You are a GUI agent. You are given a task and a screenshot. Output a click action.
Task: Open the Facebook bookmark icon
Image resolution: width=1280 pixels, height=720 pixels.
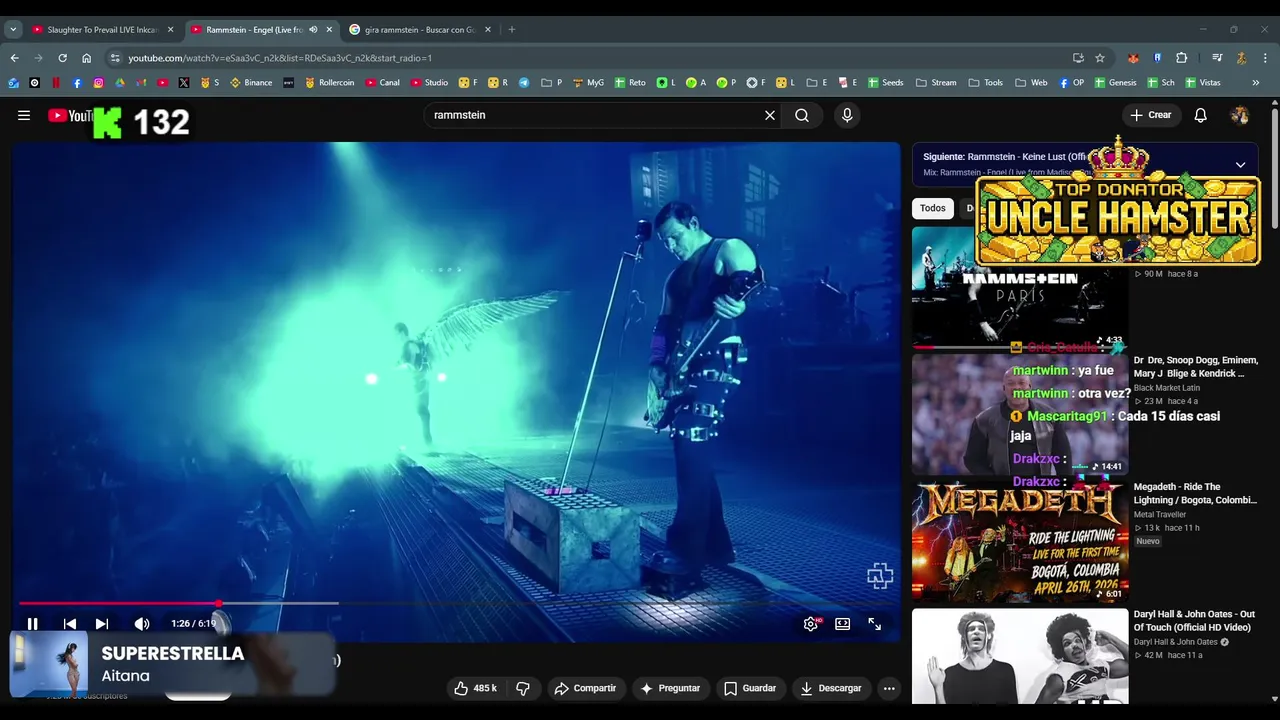pyautogui.click(x=77, y=83)
